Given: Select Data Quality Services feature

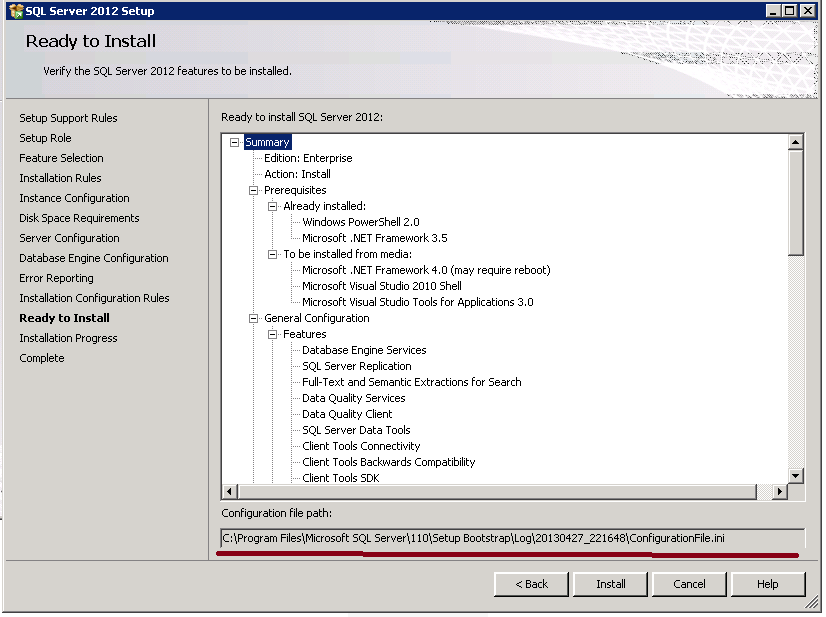Looking at the screenshot, I should [x=353, y=398].
